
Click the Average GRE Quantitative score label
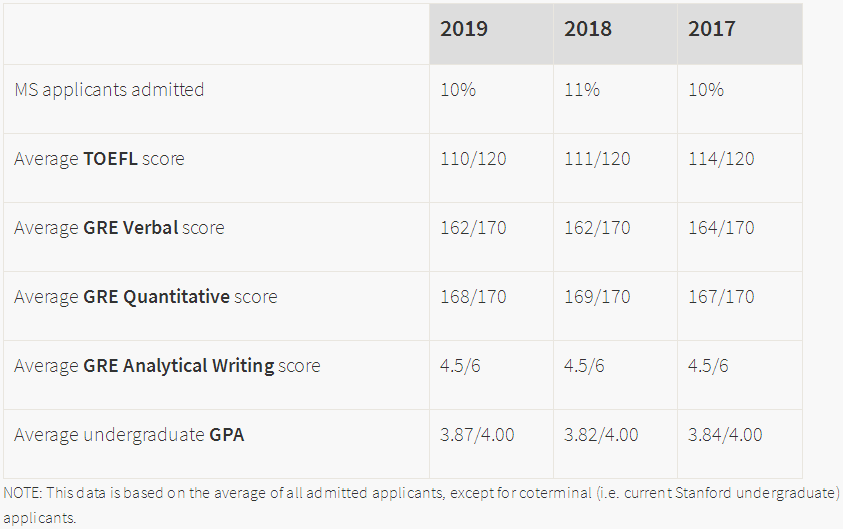tap(146, 297)
